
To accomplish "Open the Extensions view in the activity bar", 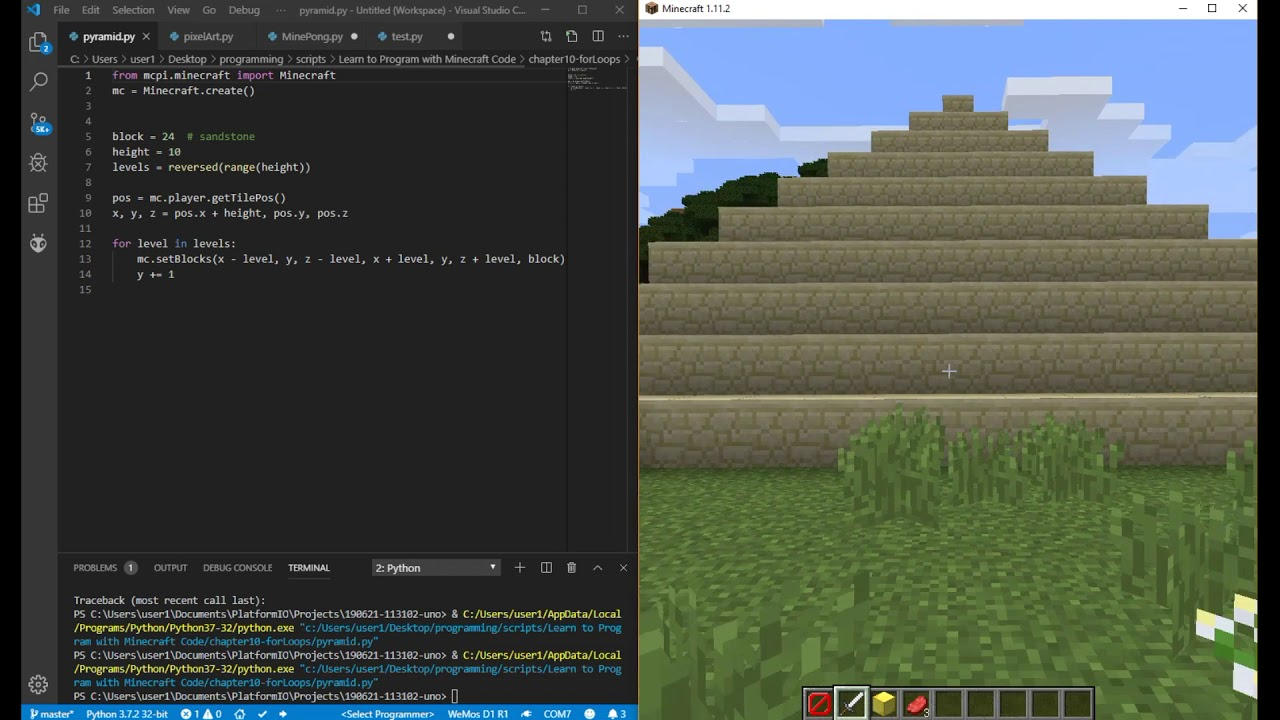I will 38,203.
